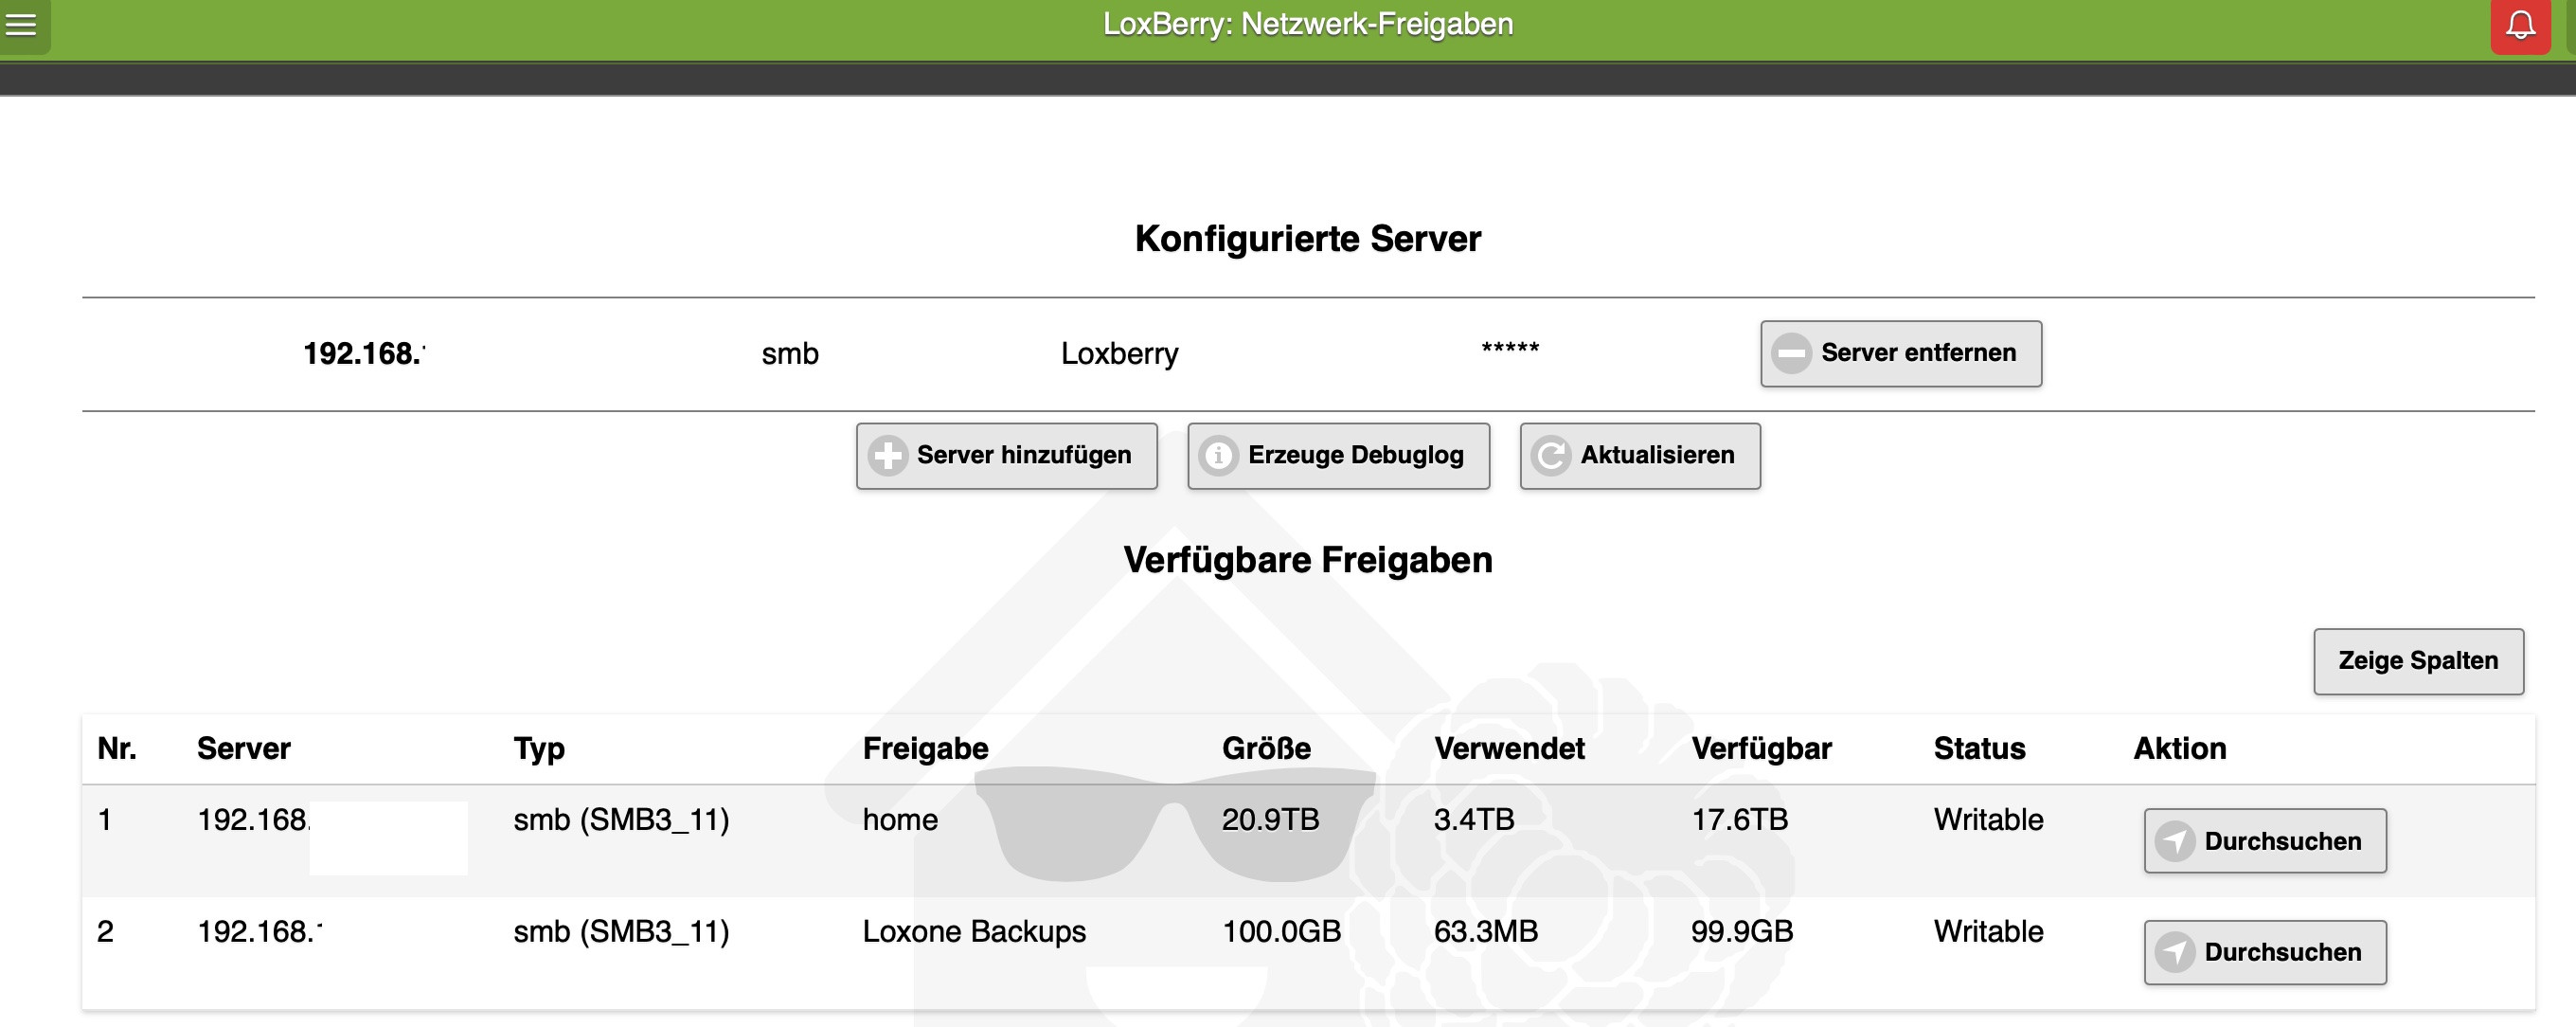Select Loxone Backups share name cell
The width and height of the screenshot is (2576, 1027).
click(x=973, y=931)
